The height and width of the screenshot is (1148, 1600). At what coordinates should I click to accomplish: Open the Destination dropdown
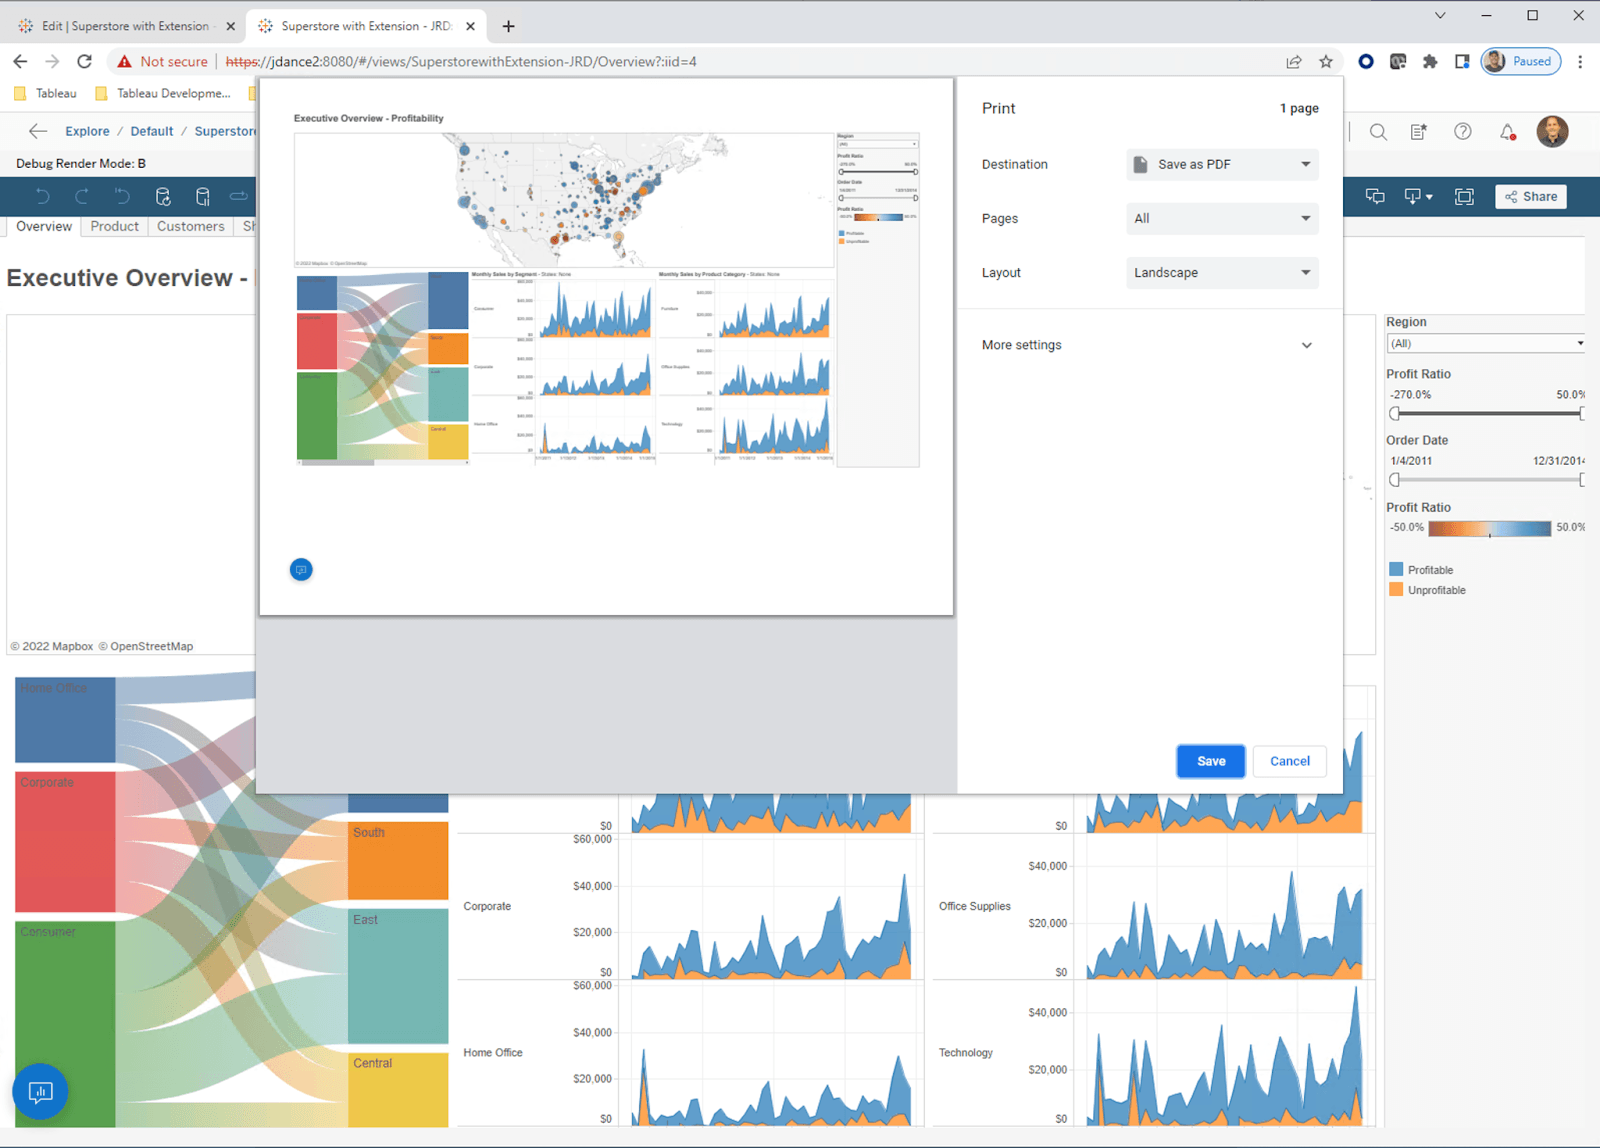tap(1222, 165)
